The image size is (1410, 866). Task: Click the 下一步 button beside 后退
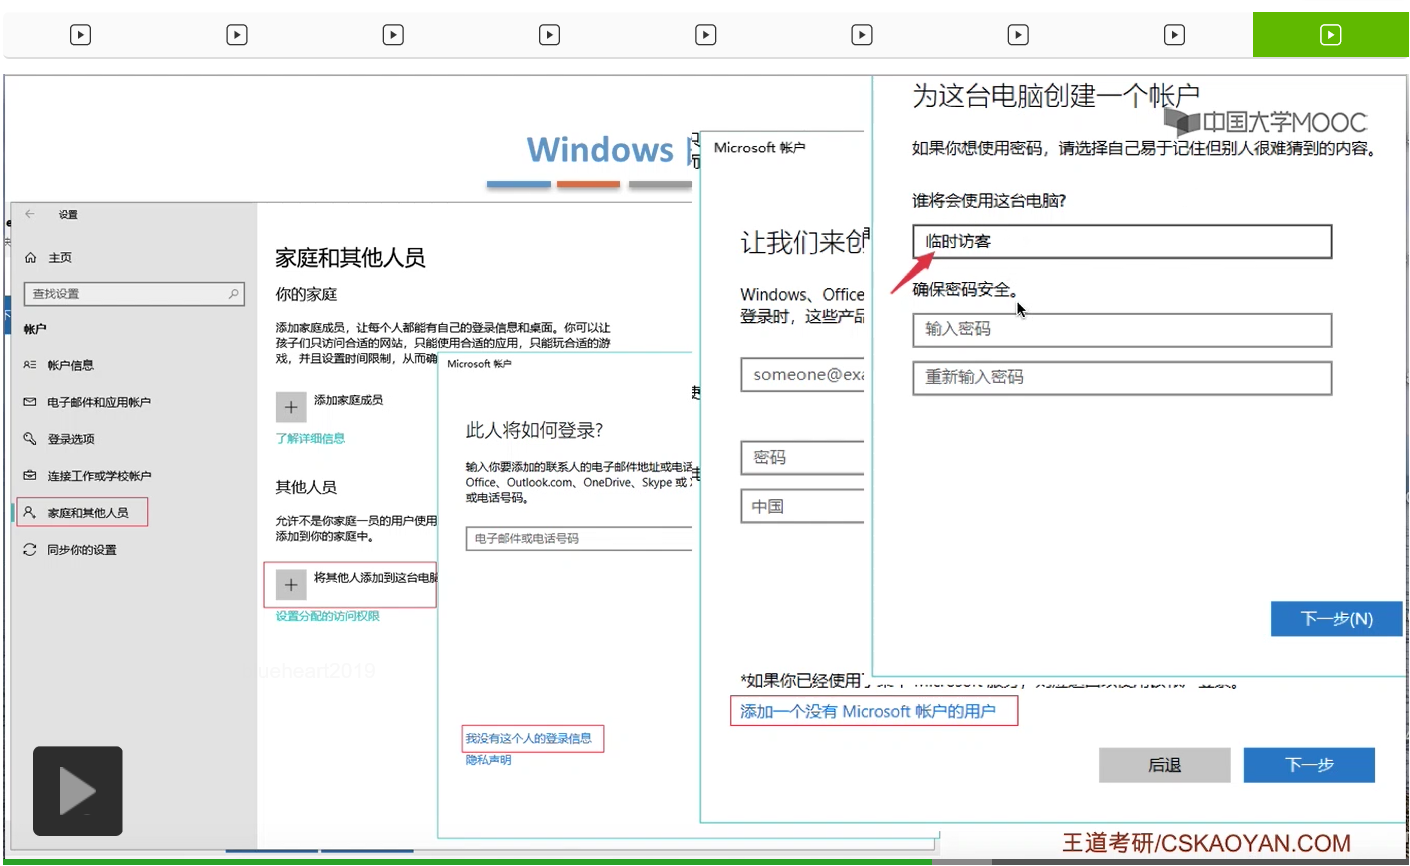pyautogui.click(x=1309, y=765)
